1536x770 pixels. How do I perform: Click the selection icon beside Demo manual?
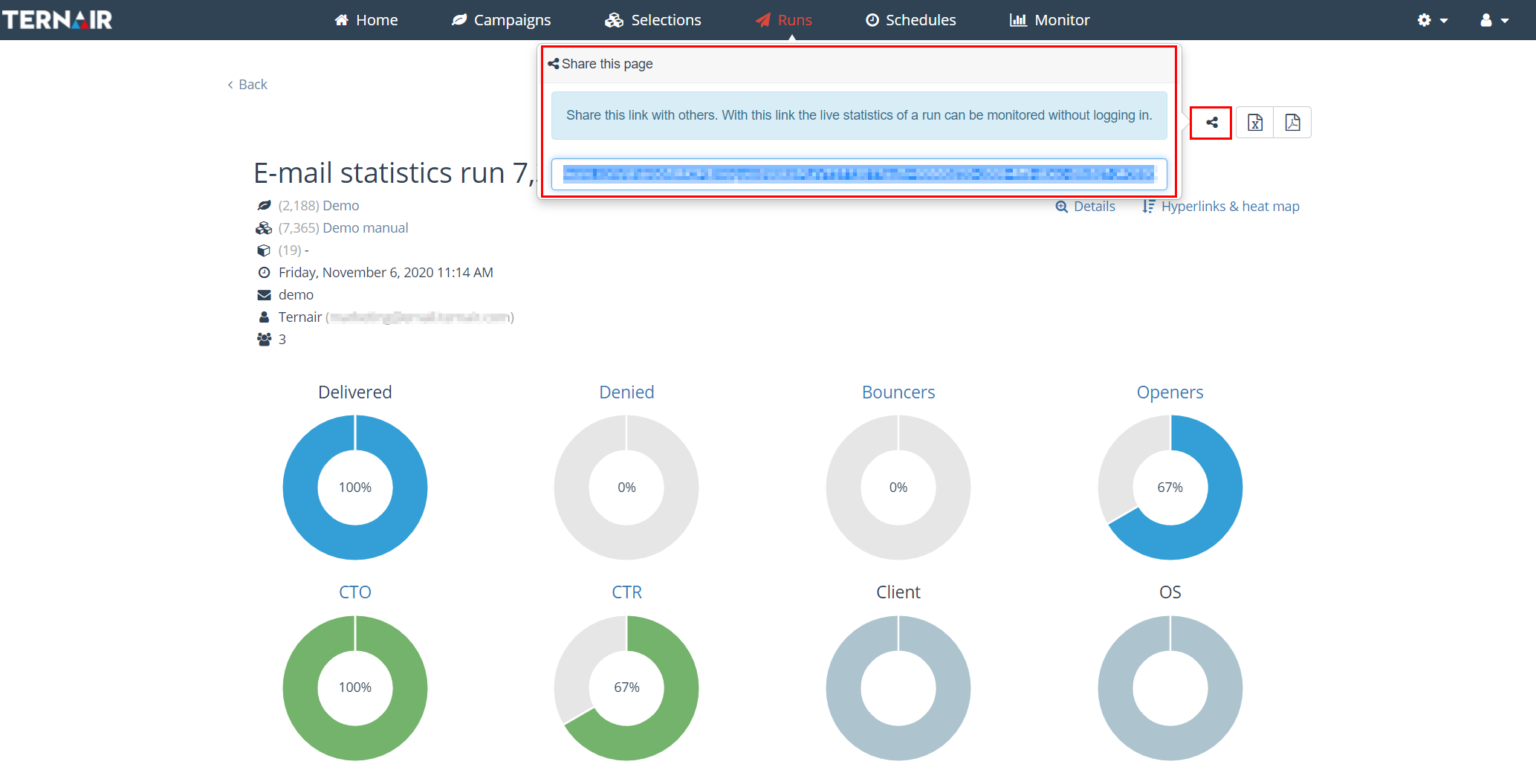[264, 228]
